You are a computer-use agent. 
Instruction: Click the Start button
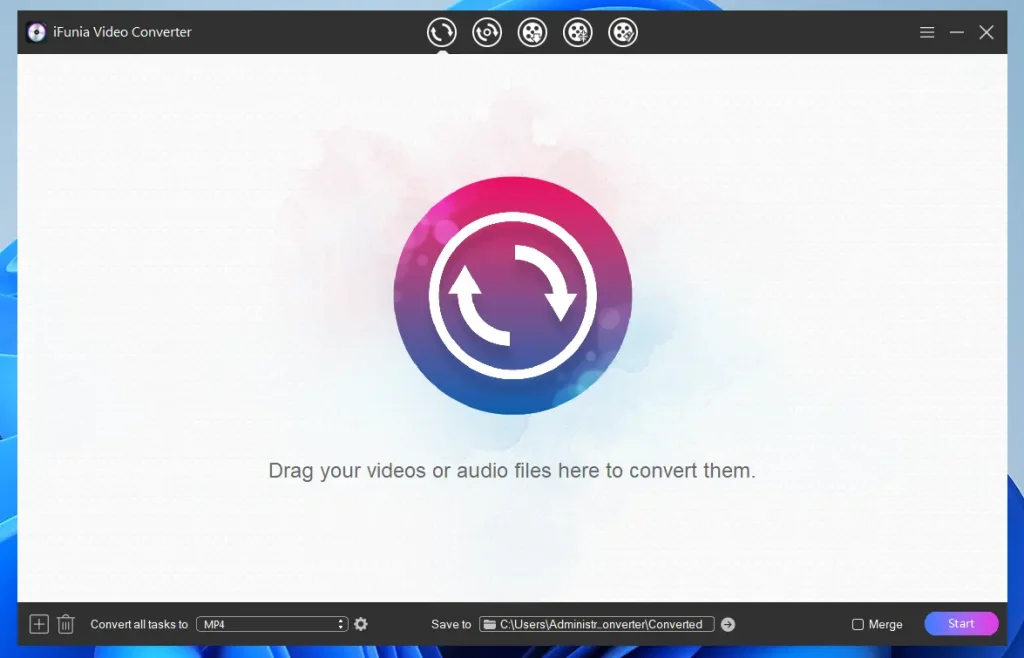tap(960, 622)
